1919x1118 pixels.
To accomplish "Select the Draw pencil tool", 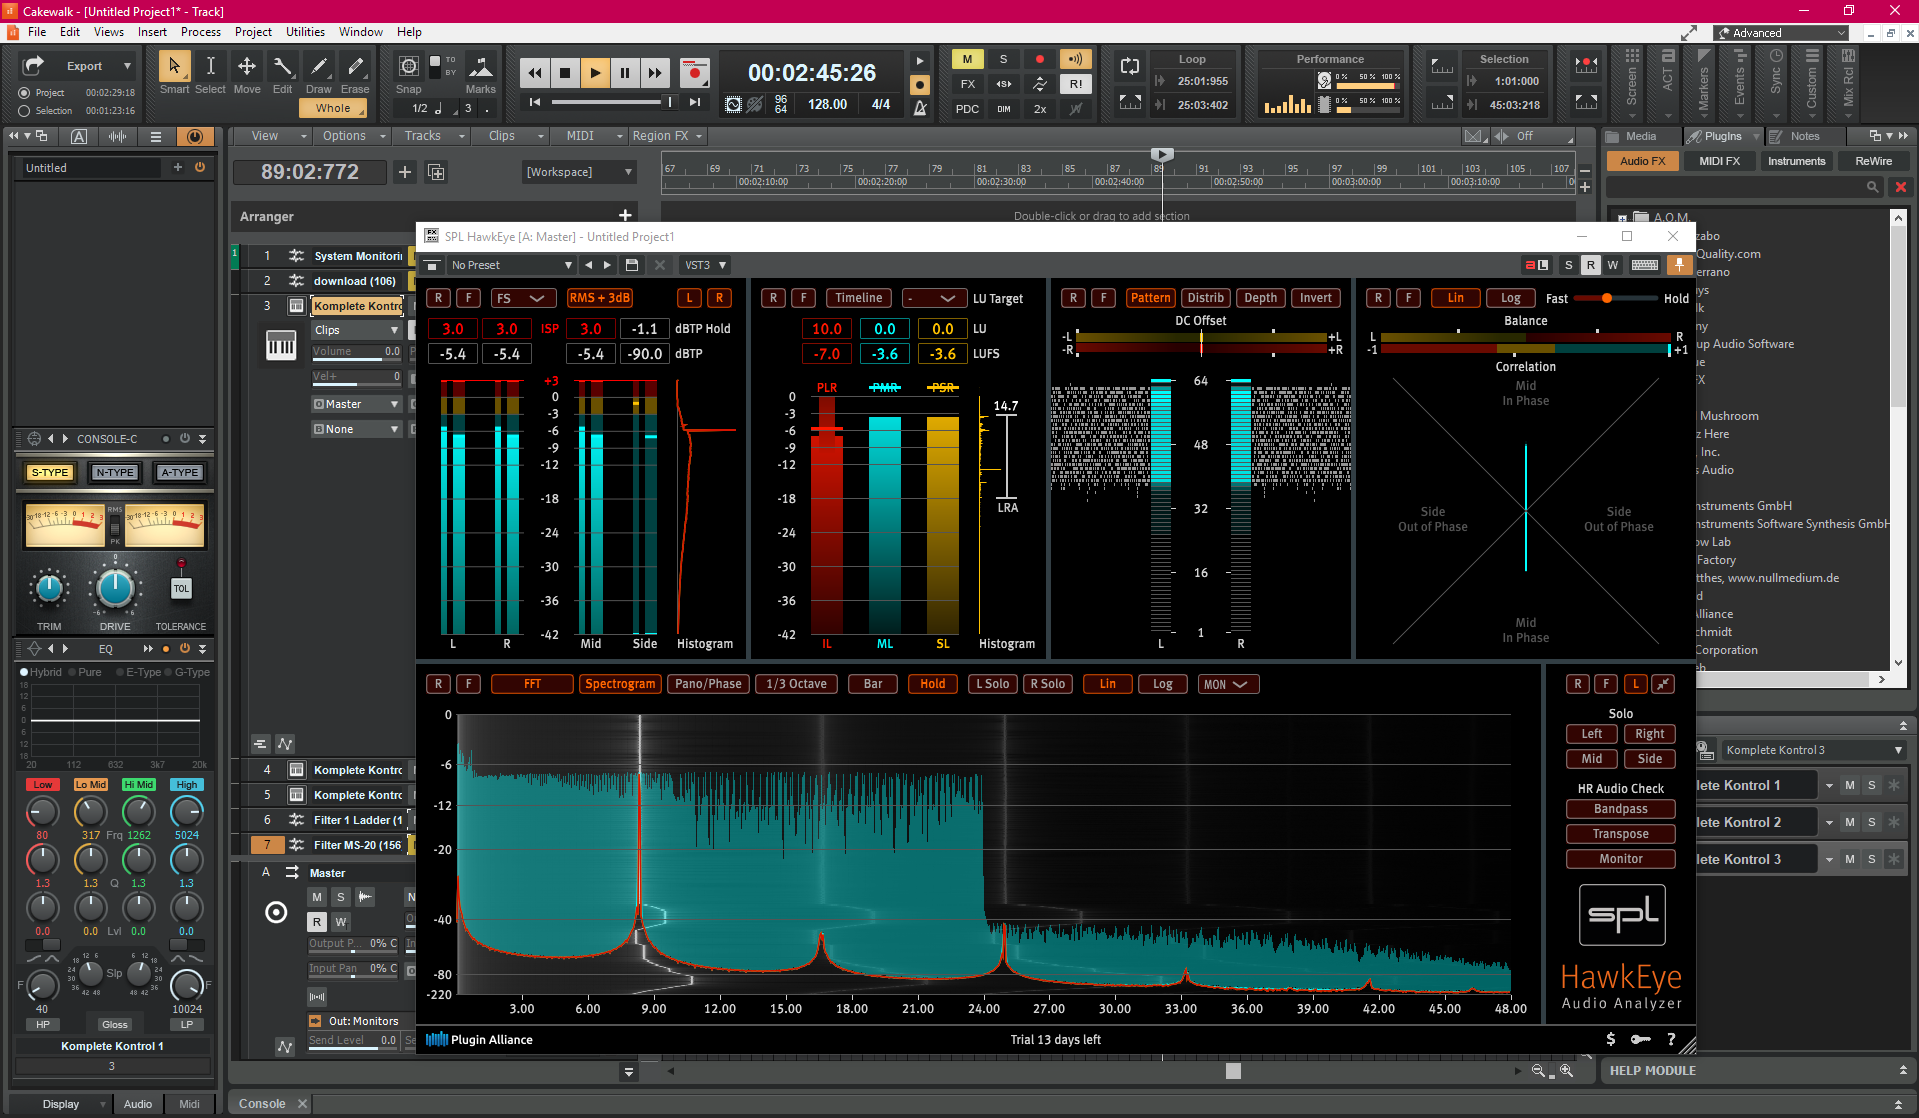I will pos(319,66).
